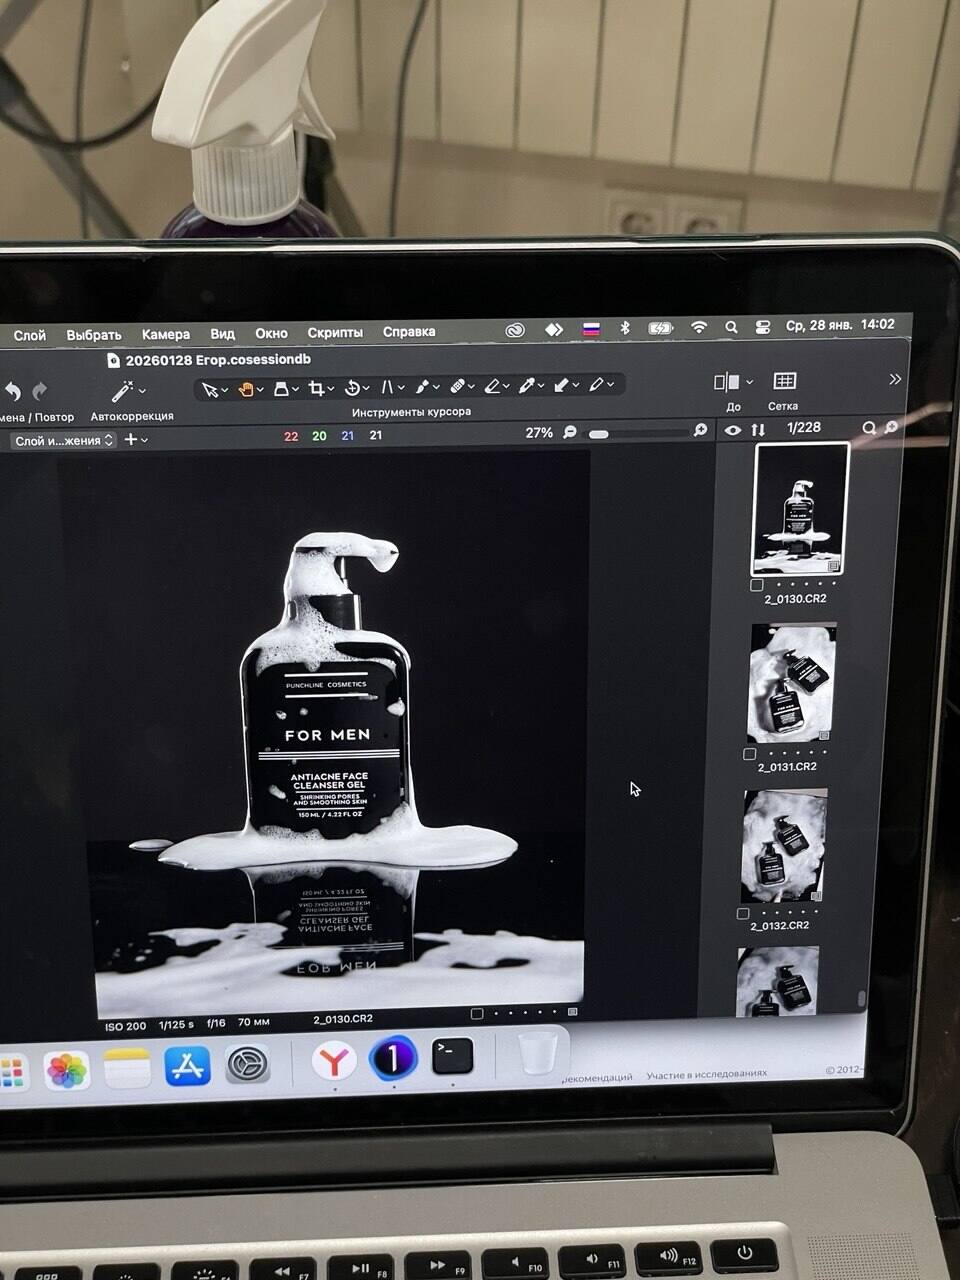Viewport: 960px width, 1280px height.
Task: Open Creative Cloud in the menu bar
Action: pyautogui.click(x=515, y=330)
